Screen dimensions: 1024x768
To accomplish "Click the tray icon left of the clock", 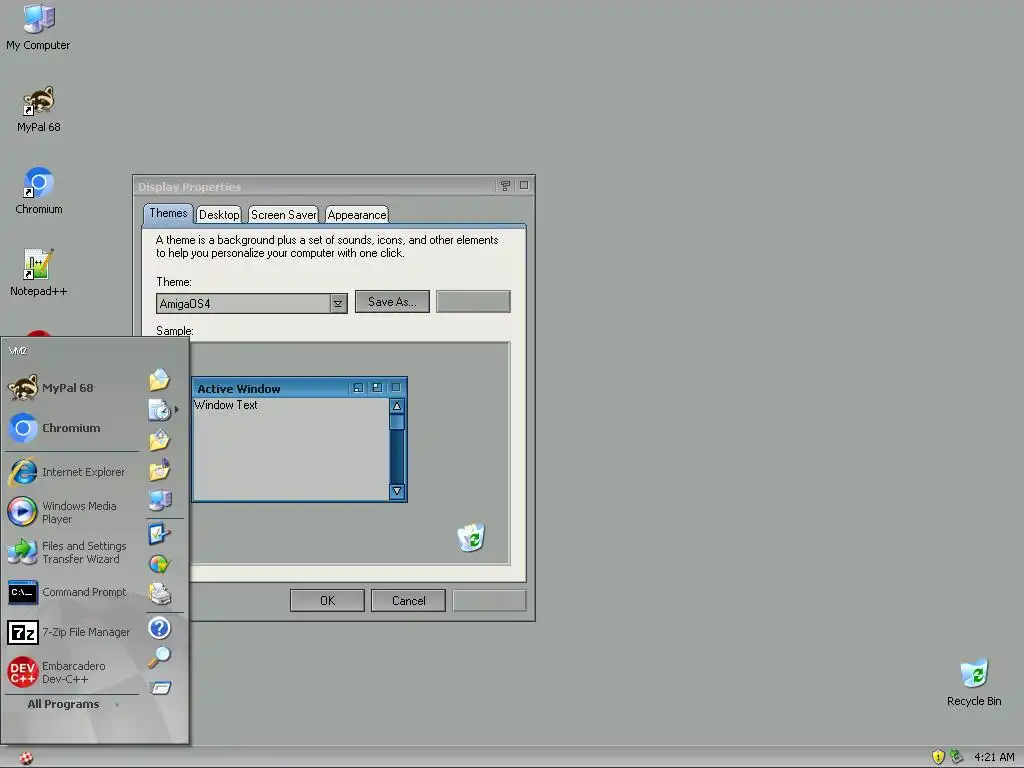I will (956, 757).
